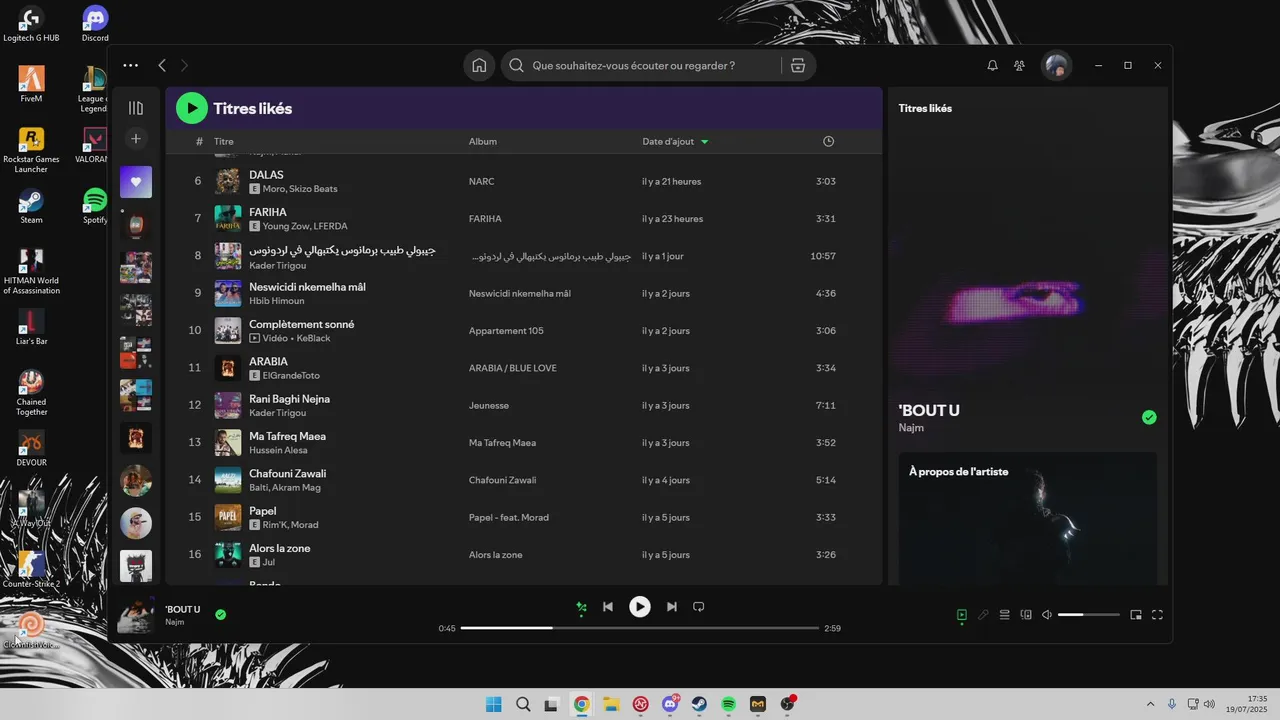Open Papel - feat. Morad album

[509, 518]
